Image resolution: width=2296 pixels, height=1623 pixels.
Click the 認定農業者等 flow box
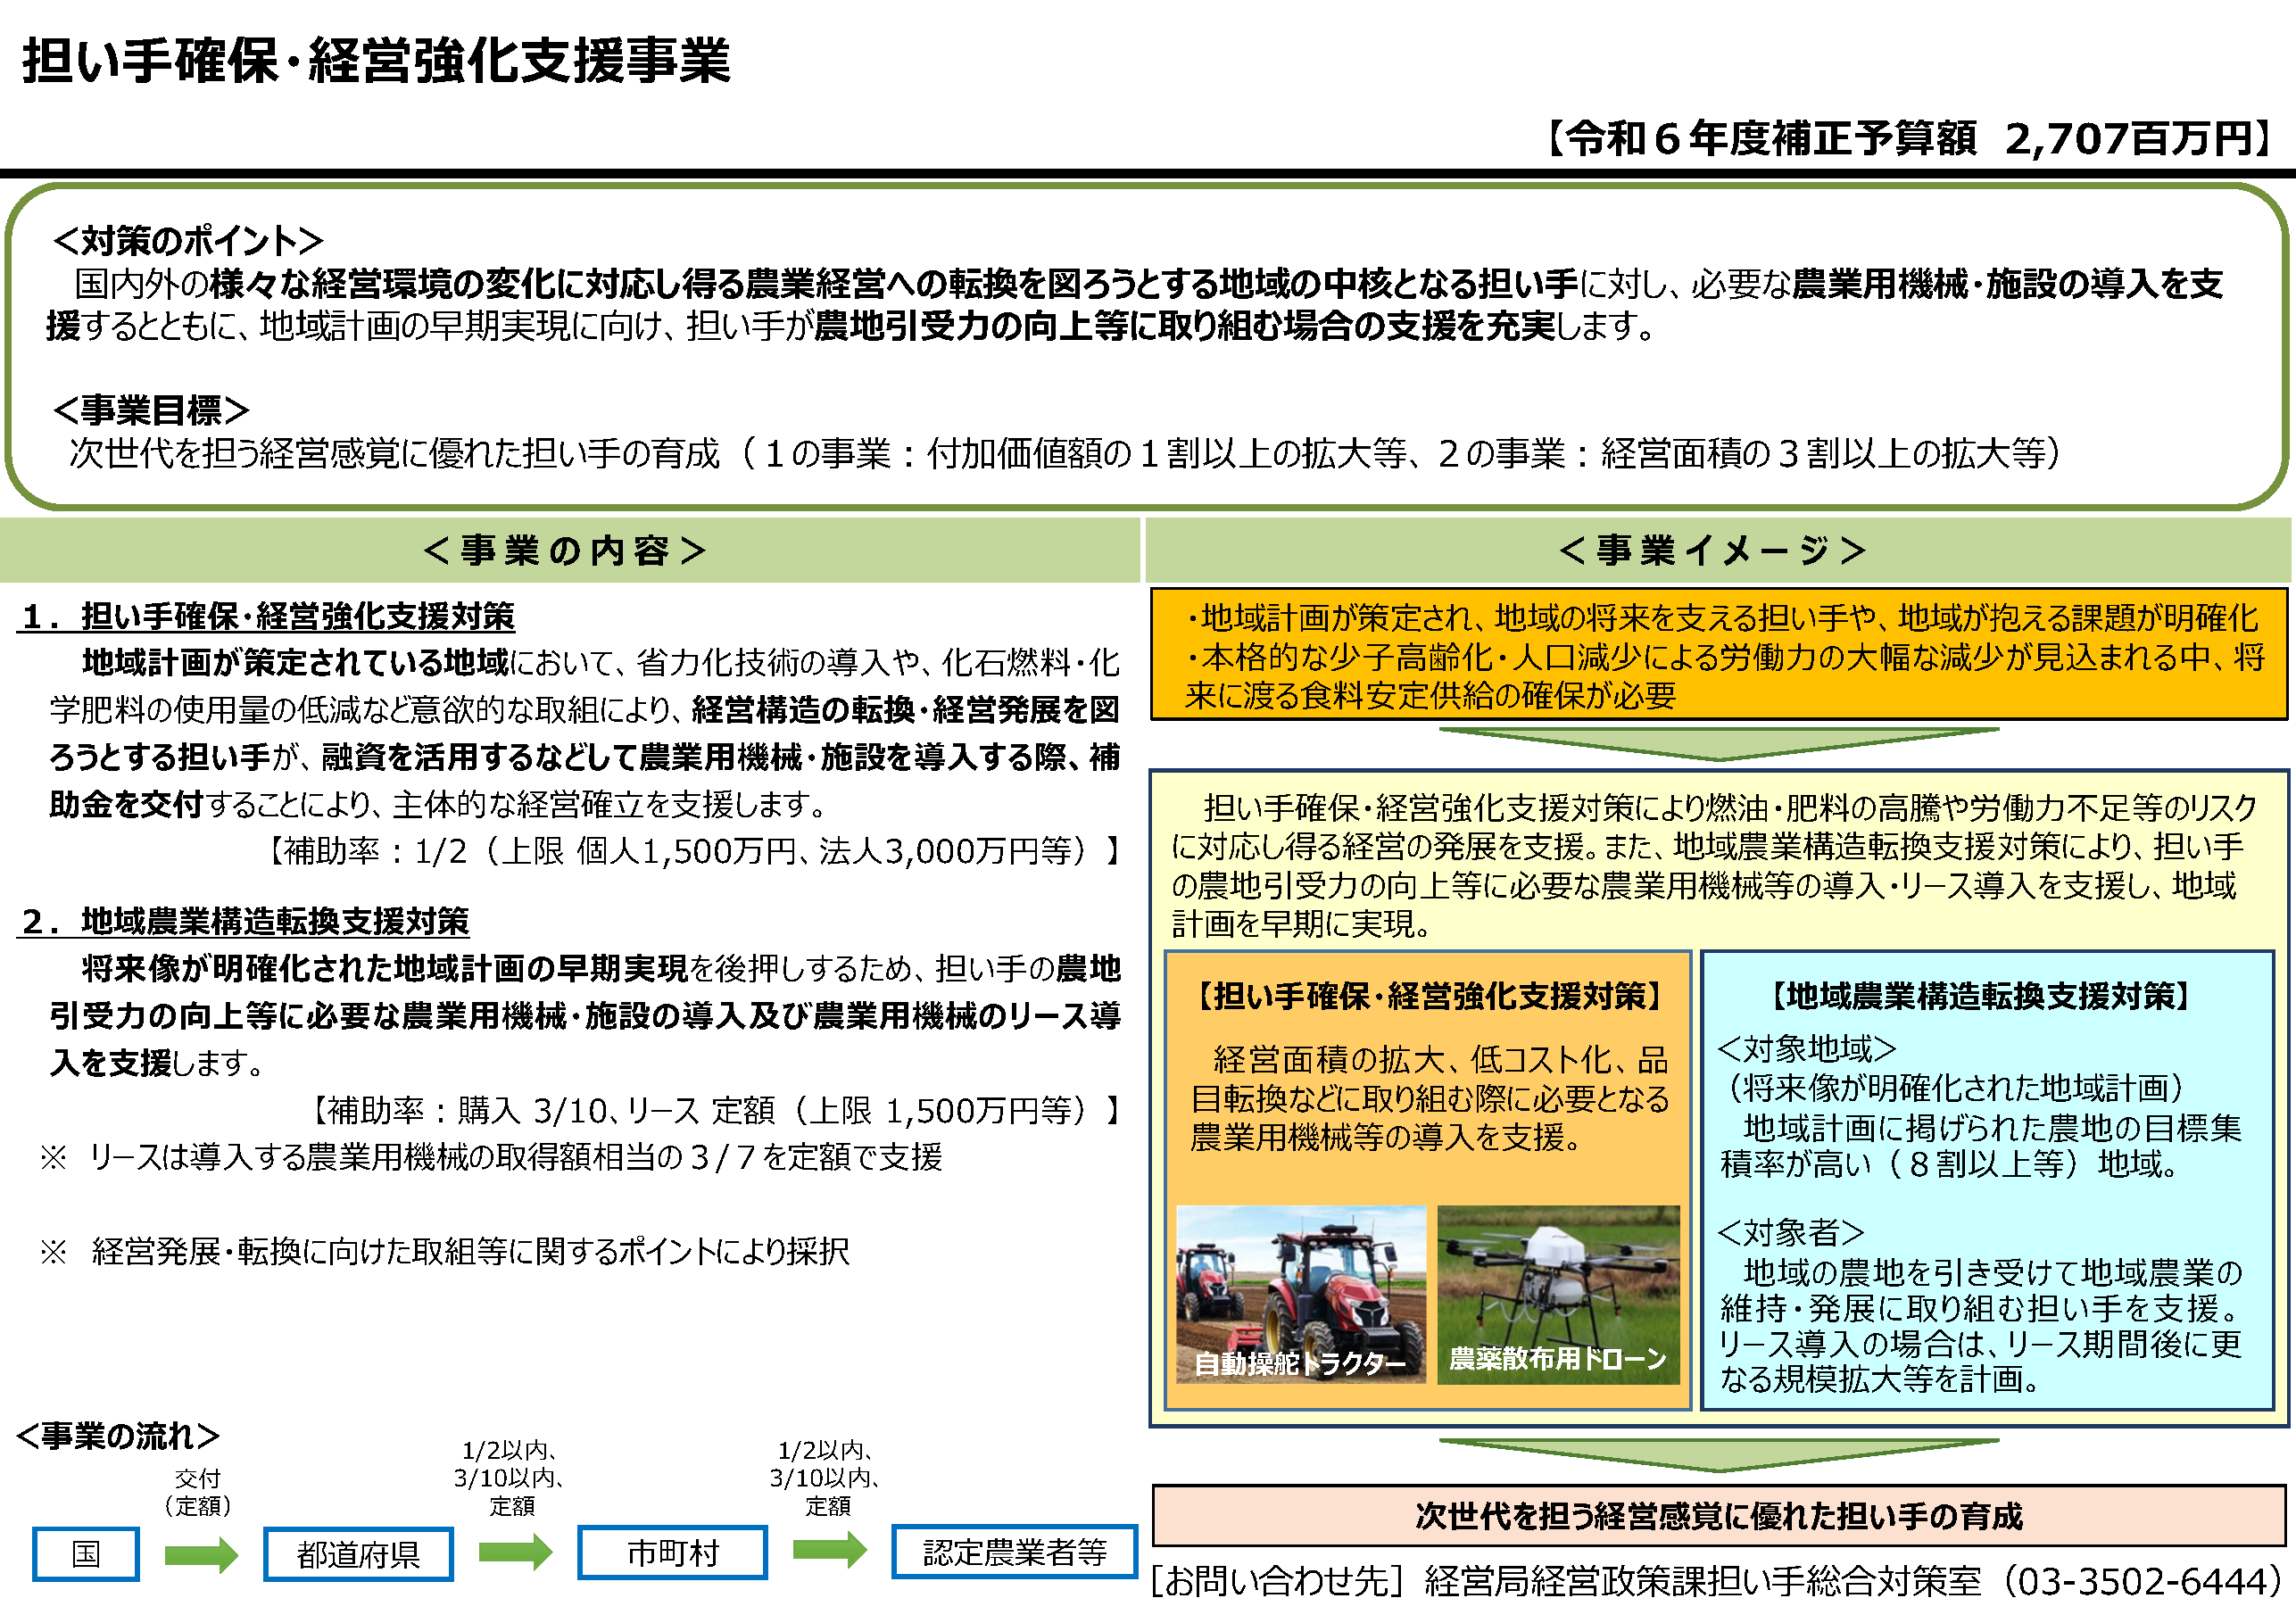point(1014,1551)
